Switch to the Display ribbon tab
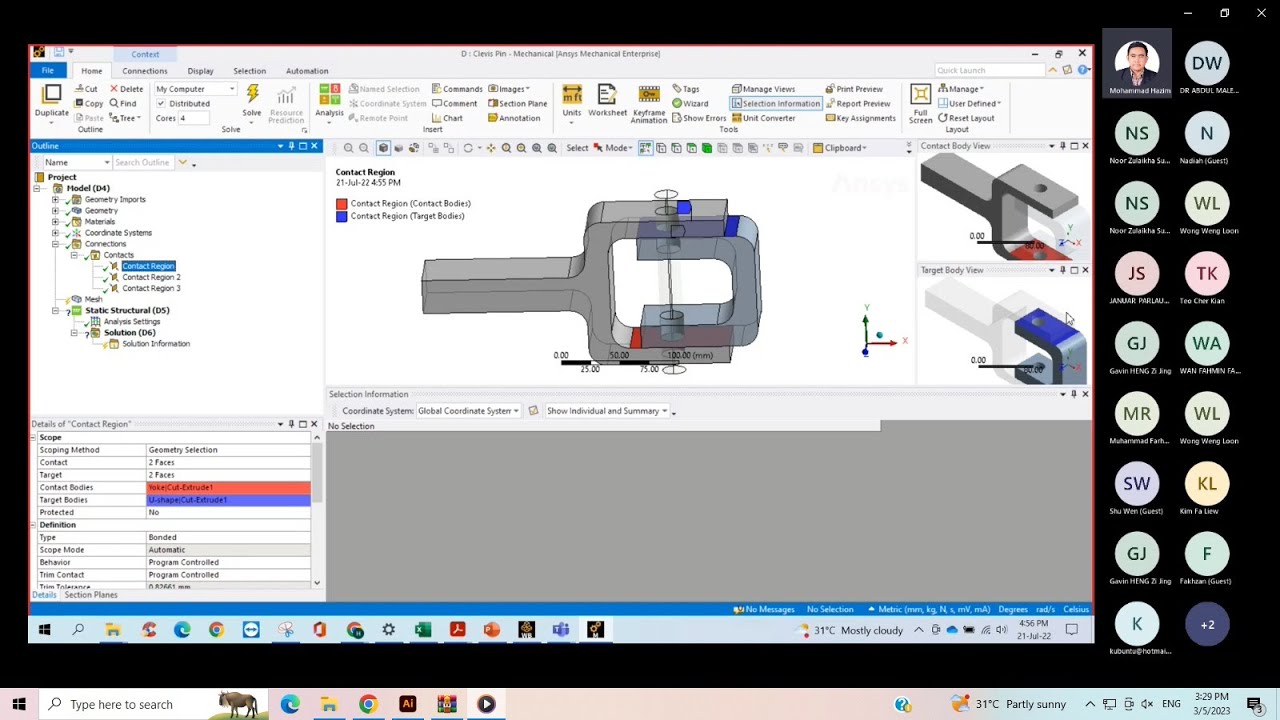 pos(200,71)
